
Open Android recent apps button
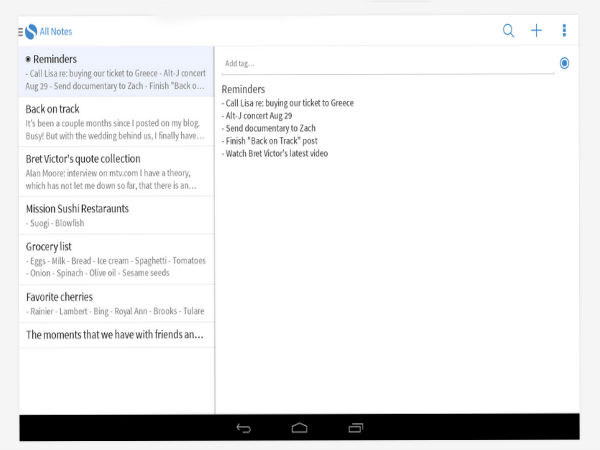tap(356, 428)
